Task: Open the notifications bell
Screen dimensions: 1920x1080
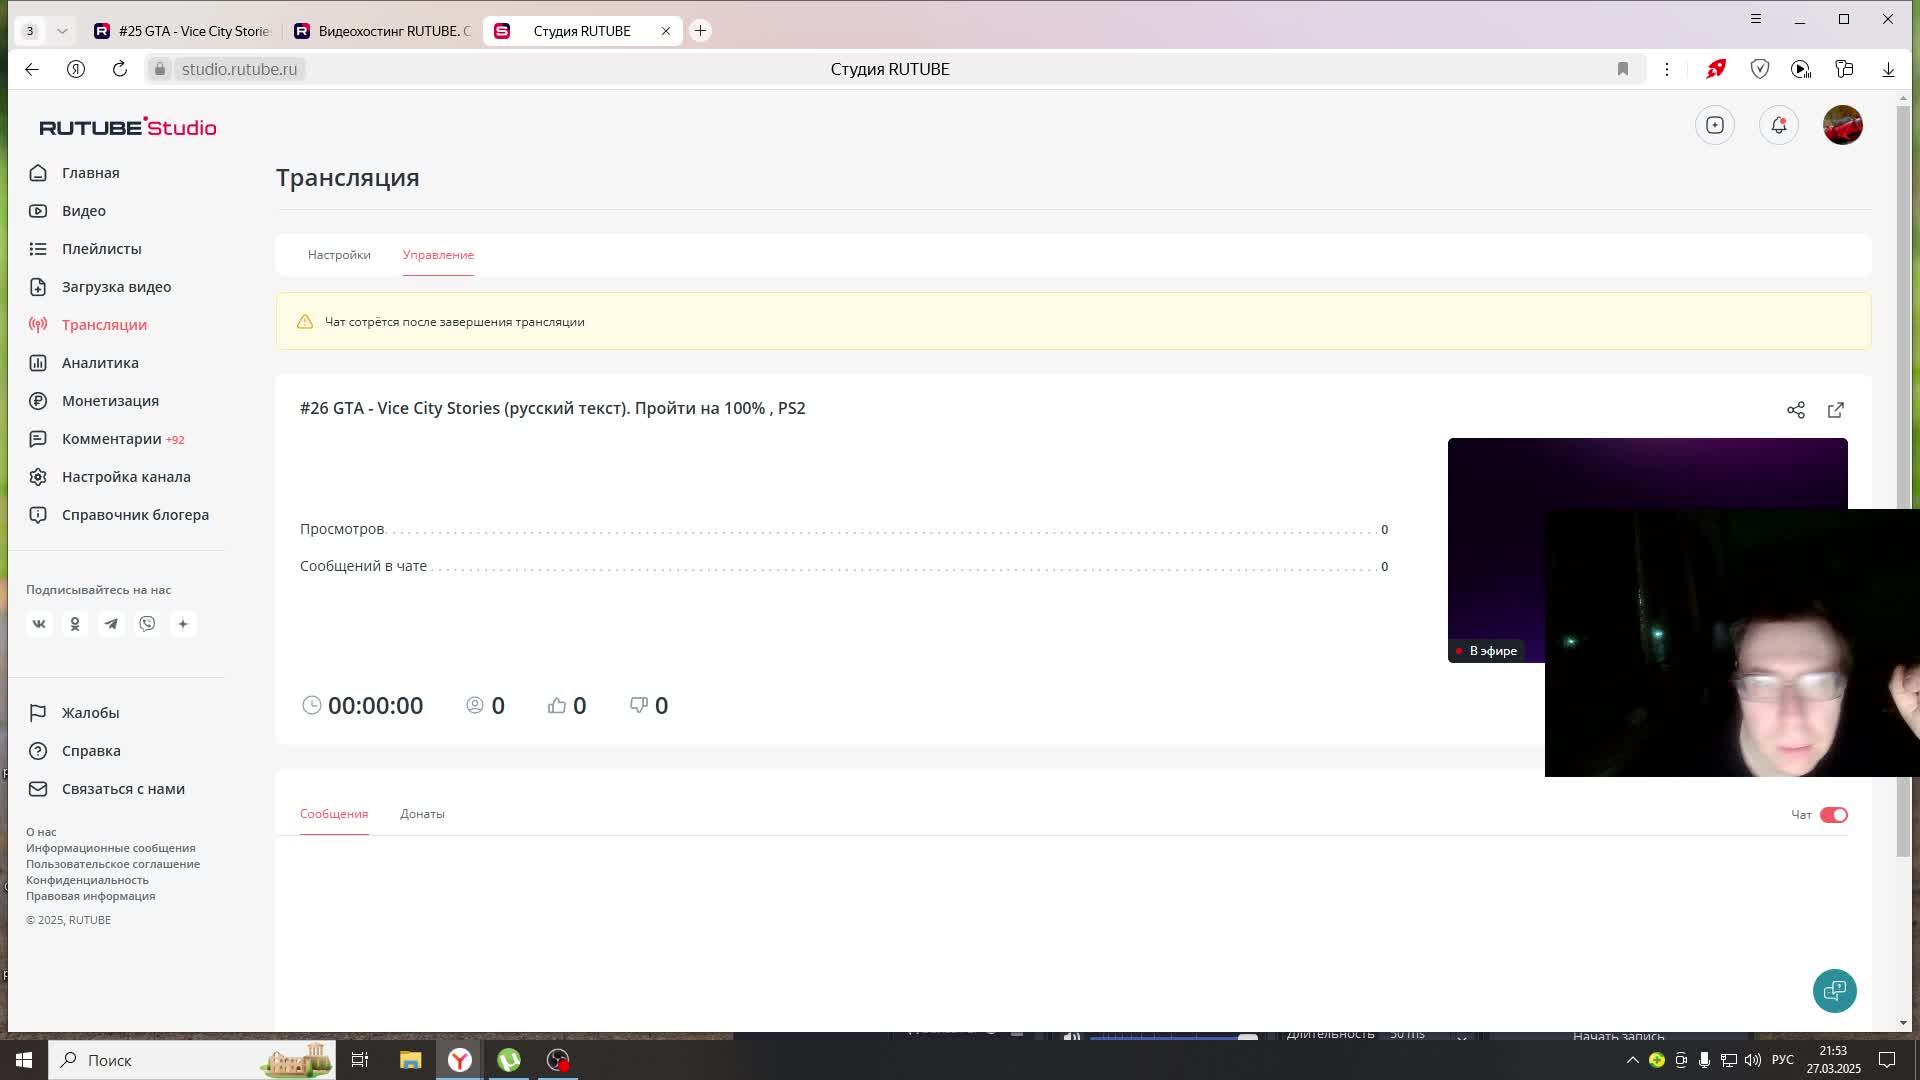Action: point(1778,125)
